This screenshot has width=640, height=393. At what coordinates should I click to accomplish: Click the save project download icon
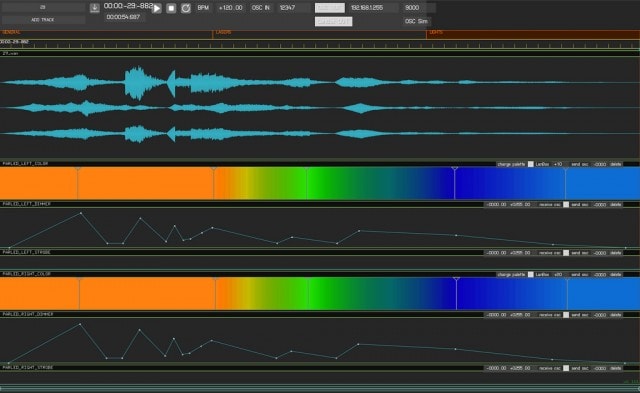point(94,8)
